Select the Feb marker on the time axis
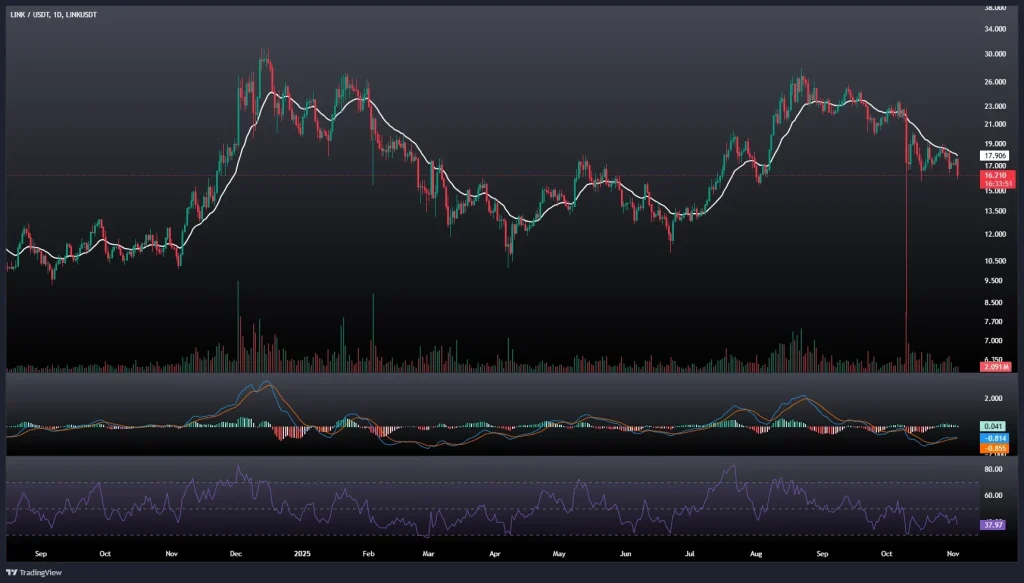Image resolution: width=1024 pixels, height=583 pixels. [x=368, y=551]
